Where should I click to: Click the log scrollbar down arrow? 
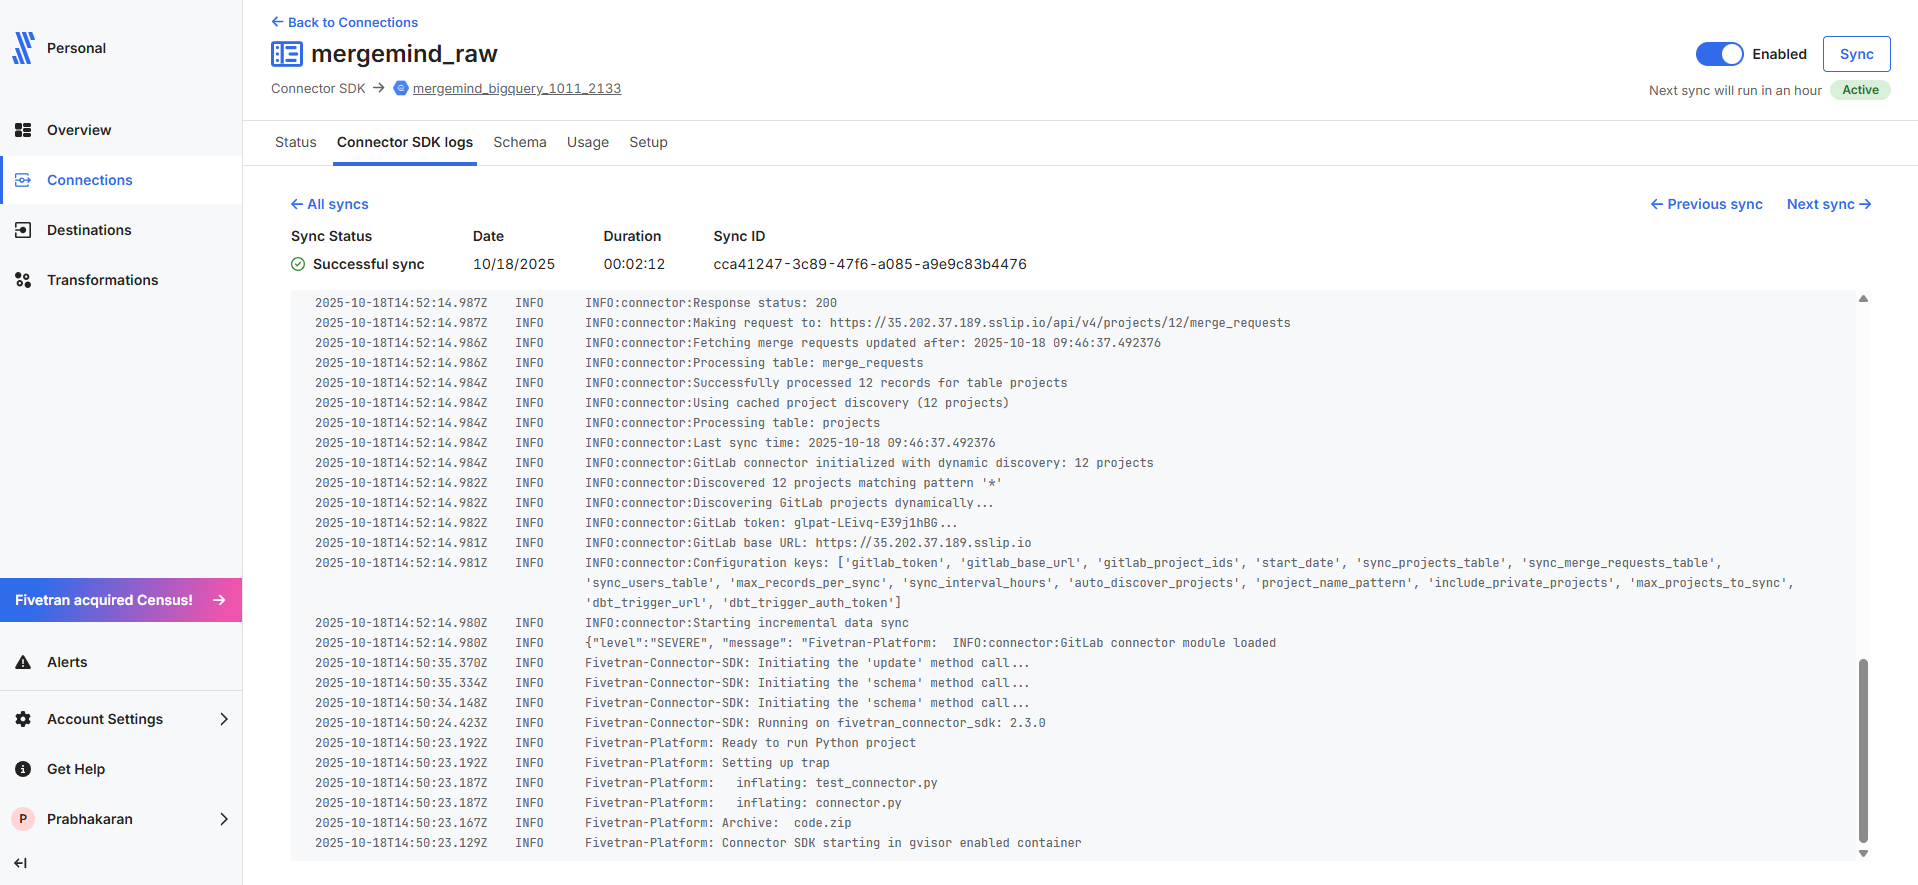1863,853
